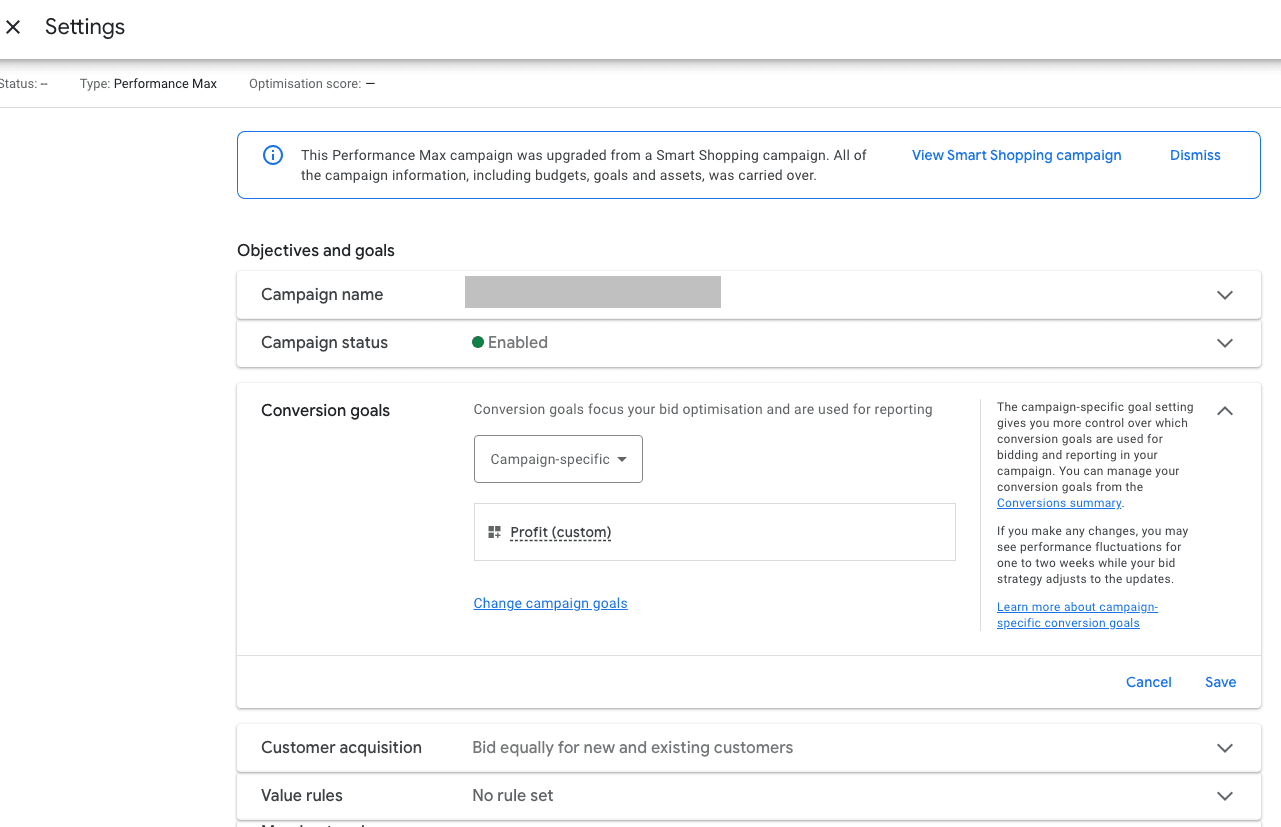Image resolution: width=1281 pixels, height=827 pixels.
Task: Click the Settings page title
Action: pyautogui.click(x=85, y=27)
